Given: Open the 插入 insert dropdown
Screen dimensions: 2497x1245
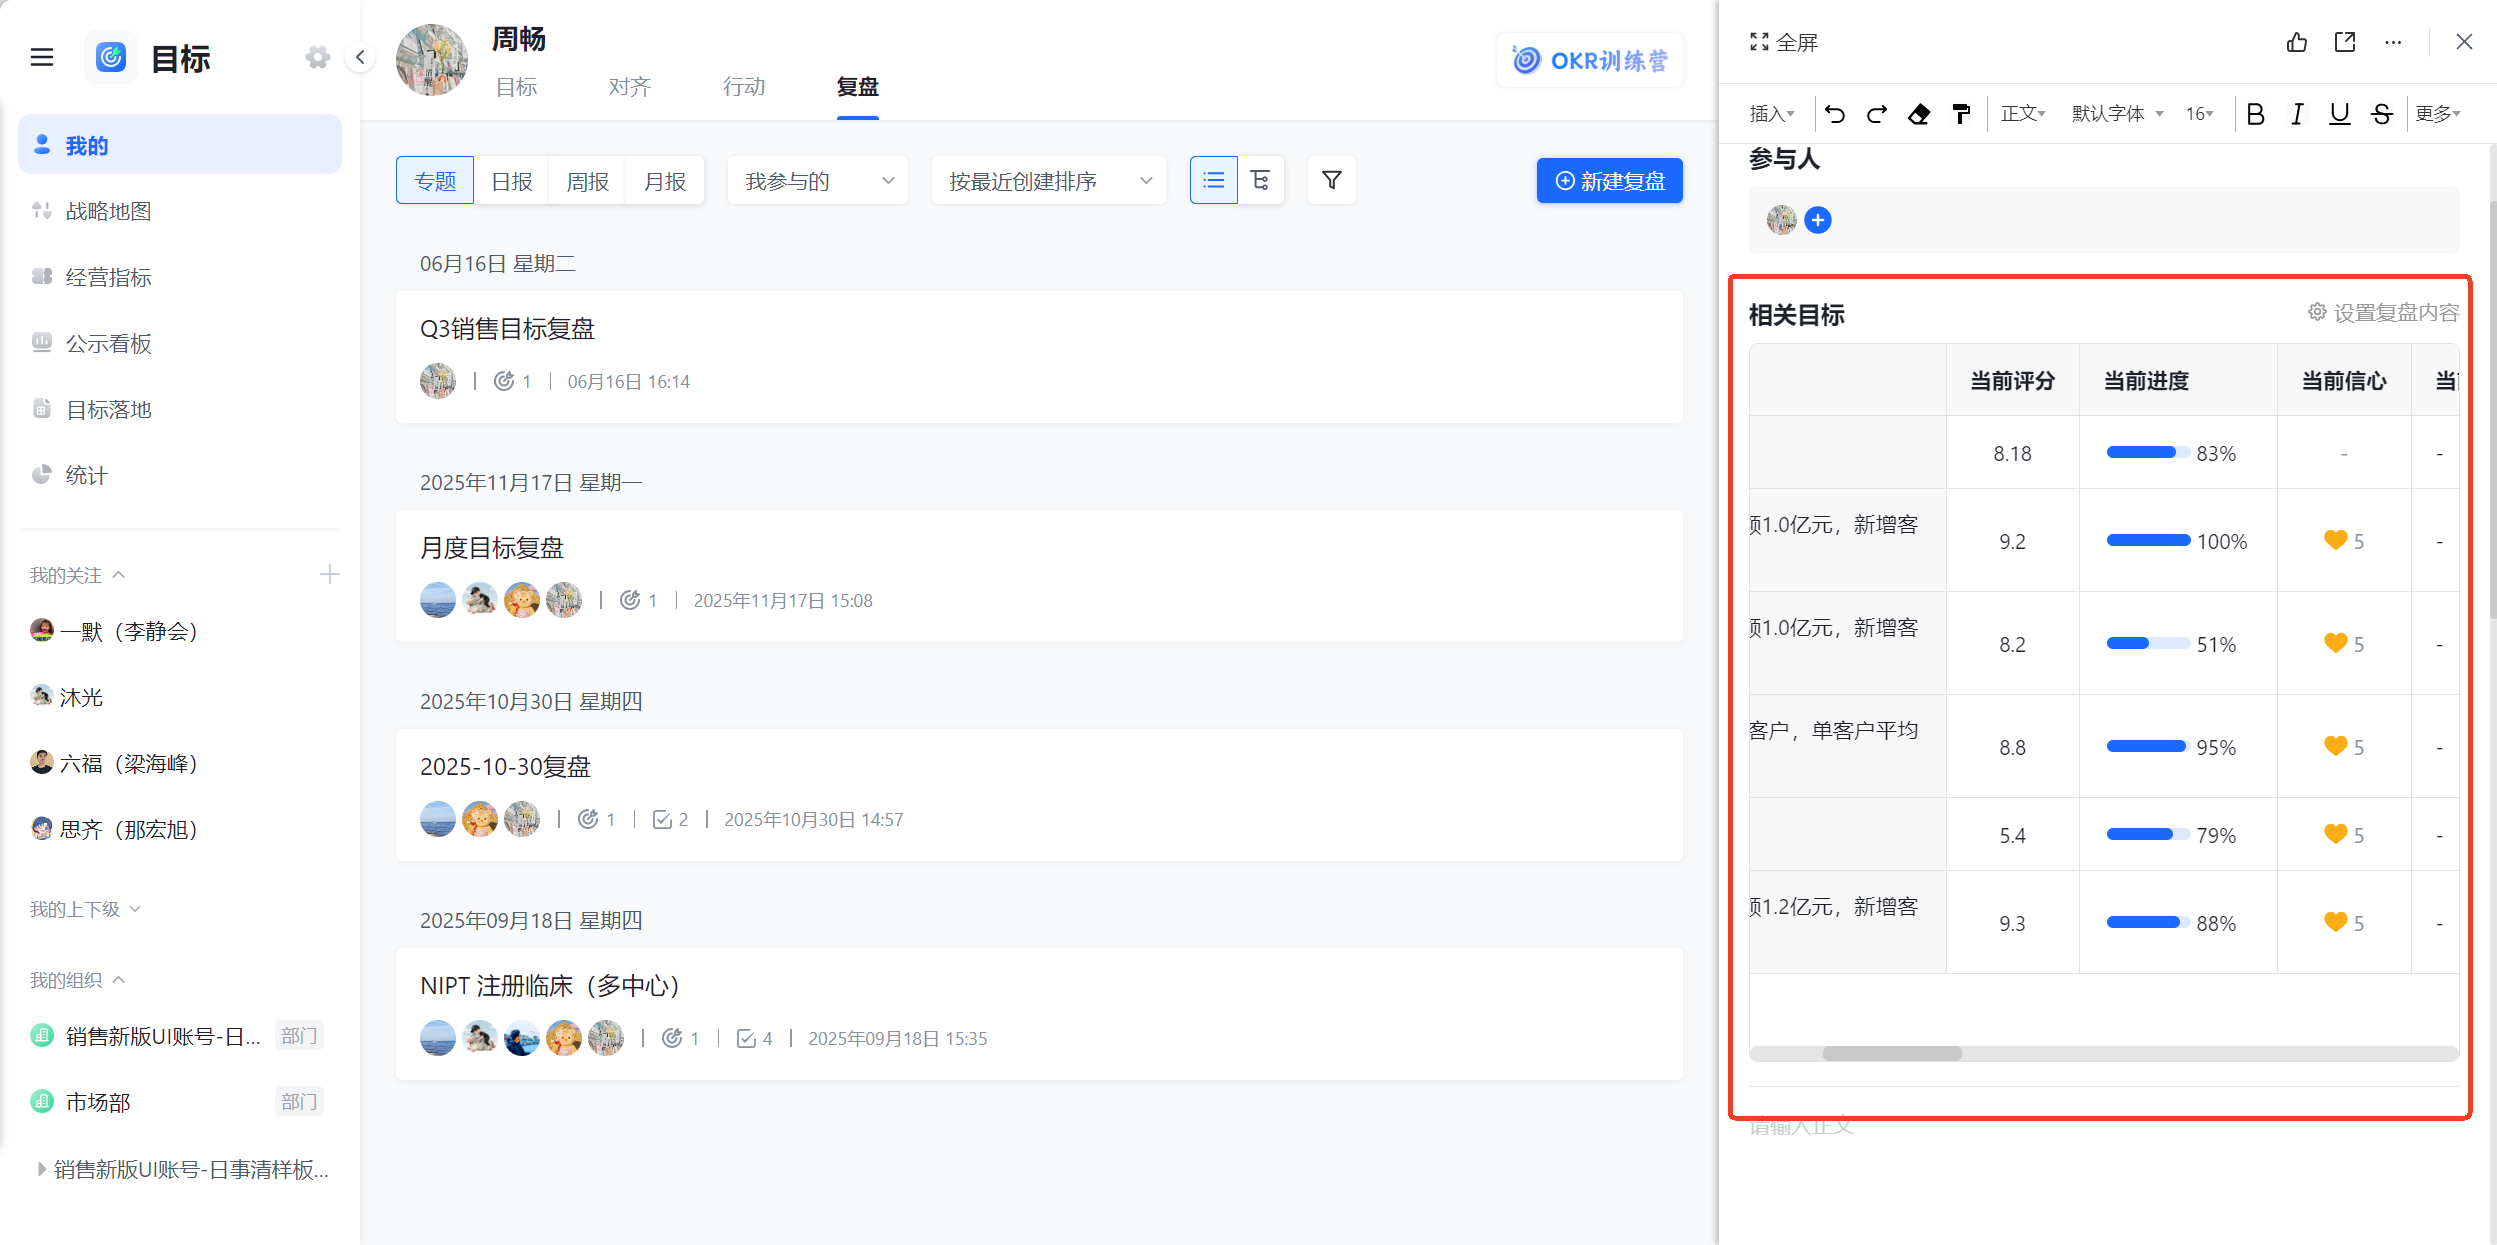Looking at the screenshot, I should [1772, 114].
